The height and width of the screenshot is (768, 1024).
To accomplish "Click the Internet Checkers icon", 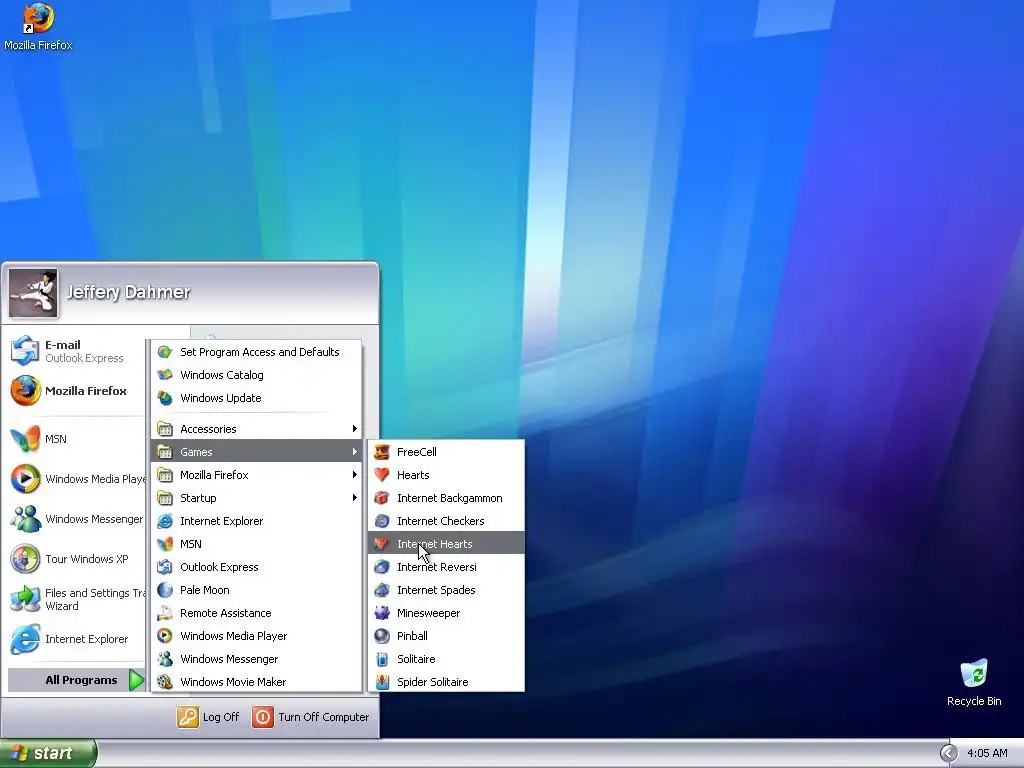I will coord(382,521).
